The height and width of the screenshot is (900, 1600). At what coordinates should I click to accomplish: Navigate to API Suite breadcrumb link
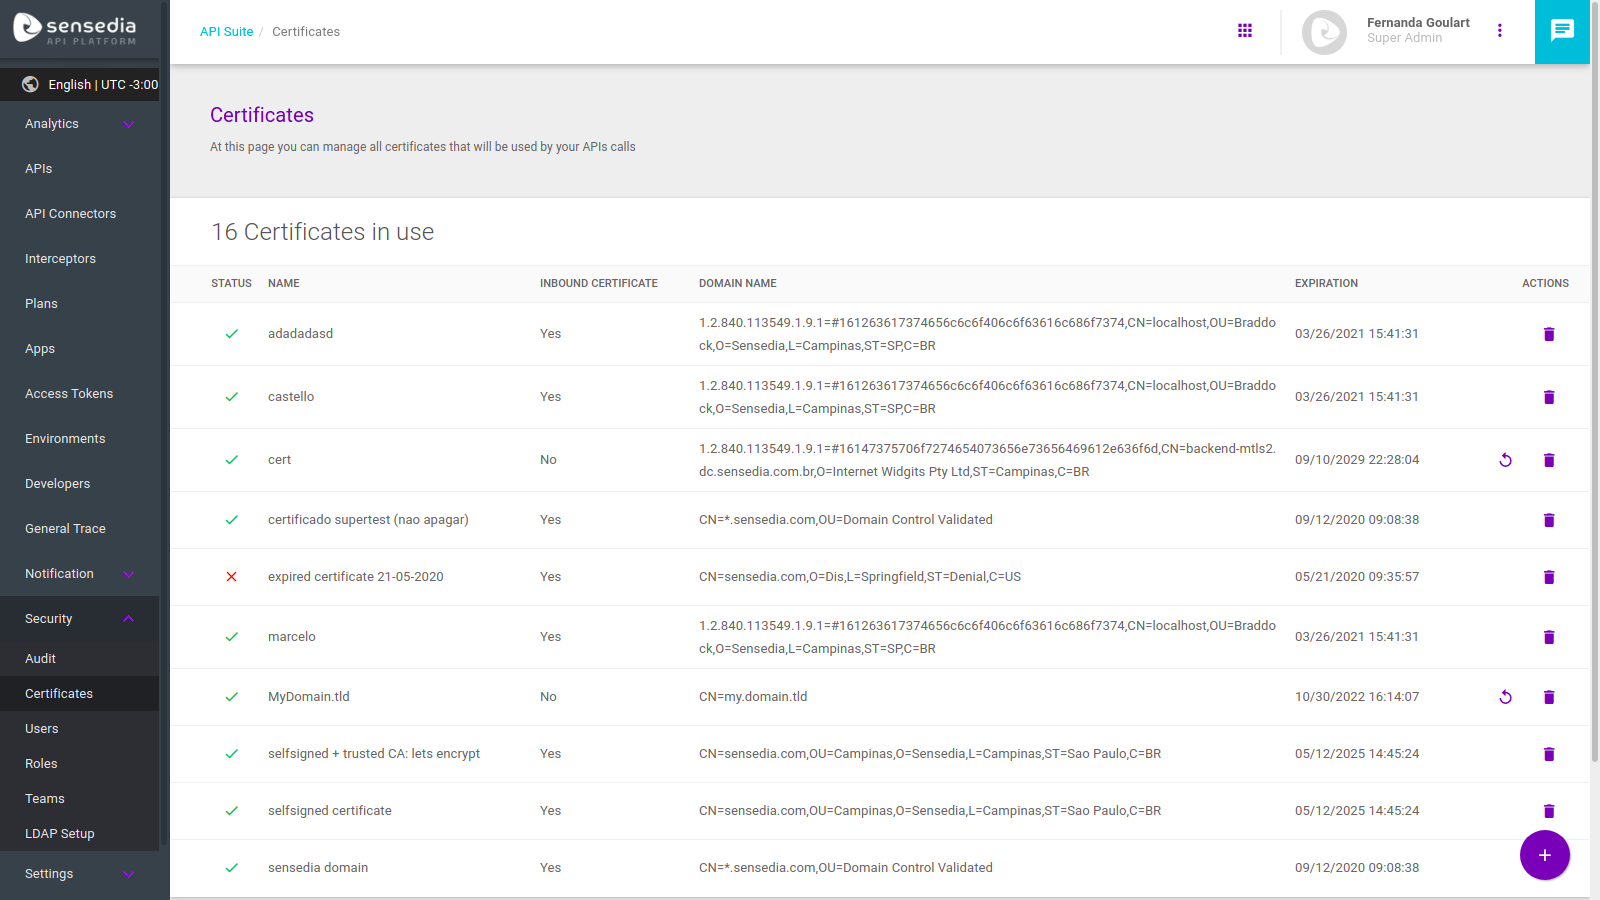[x=226, y=32]
